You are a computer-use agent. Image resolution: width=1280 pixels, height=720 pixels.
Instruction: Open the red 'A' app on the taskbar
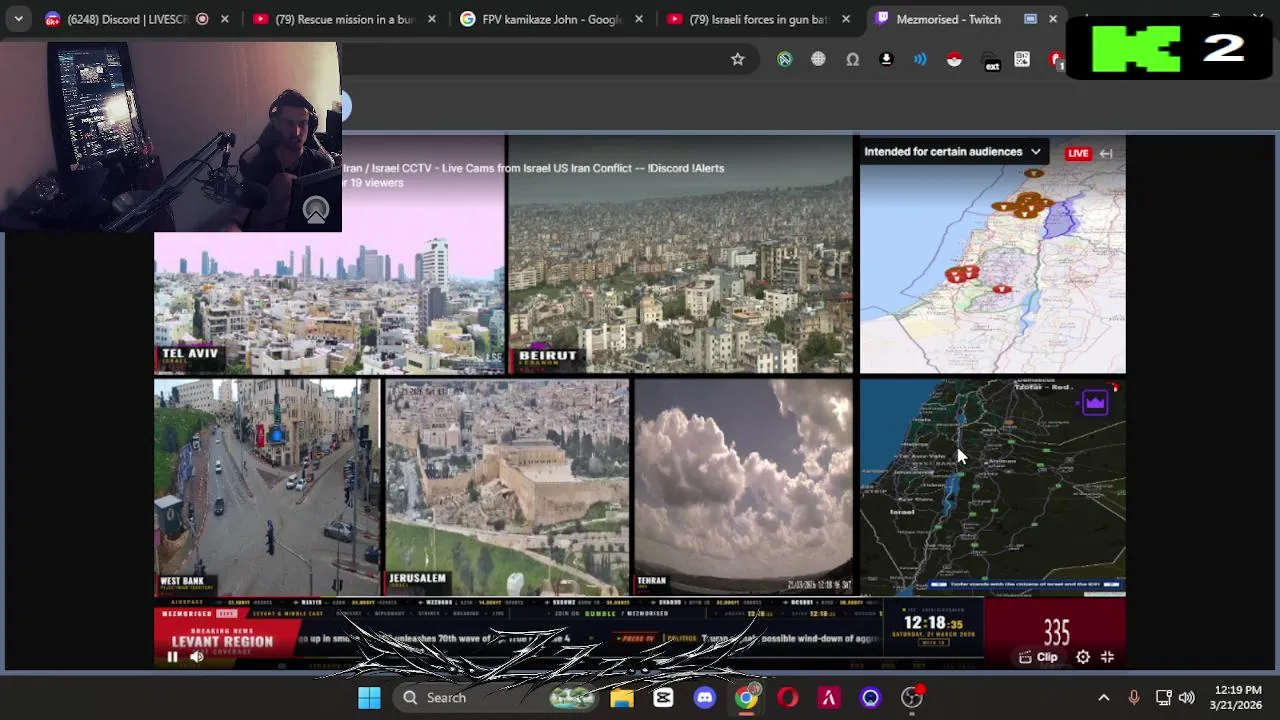coord(829,697)
